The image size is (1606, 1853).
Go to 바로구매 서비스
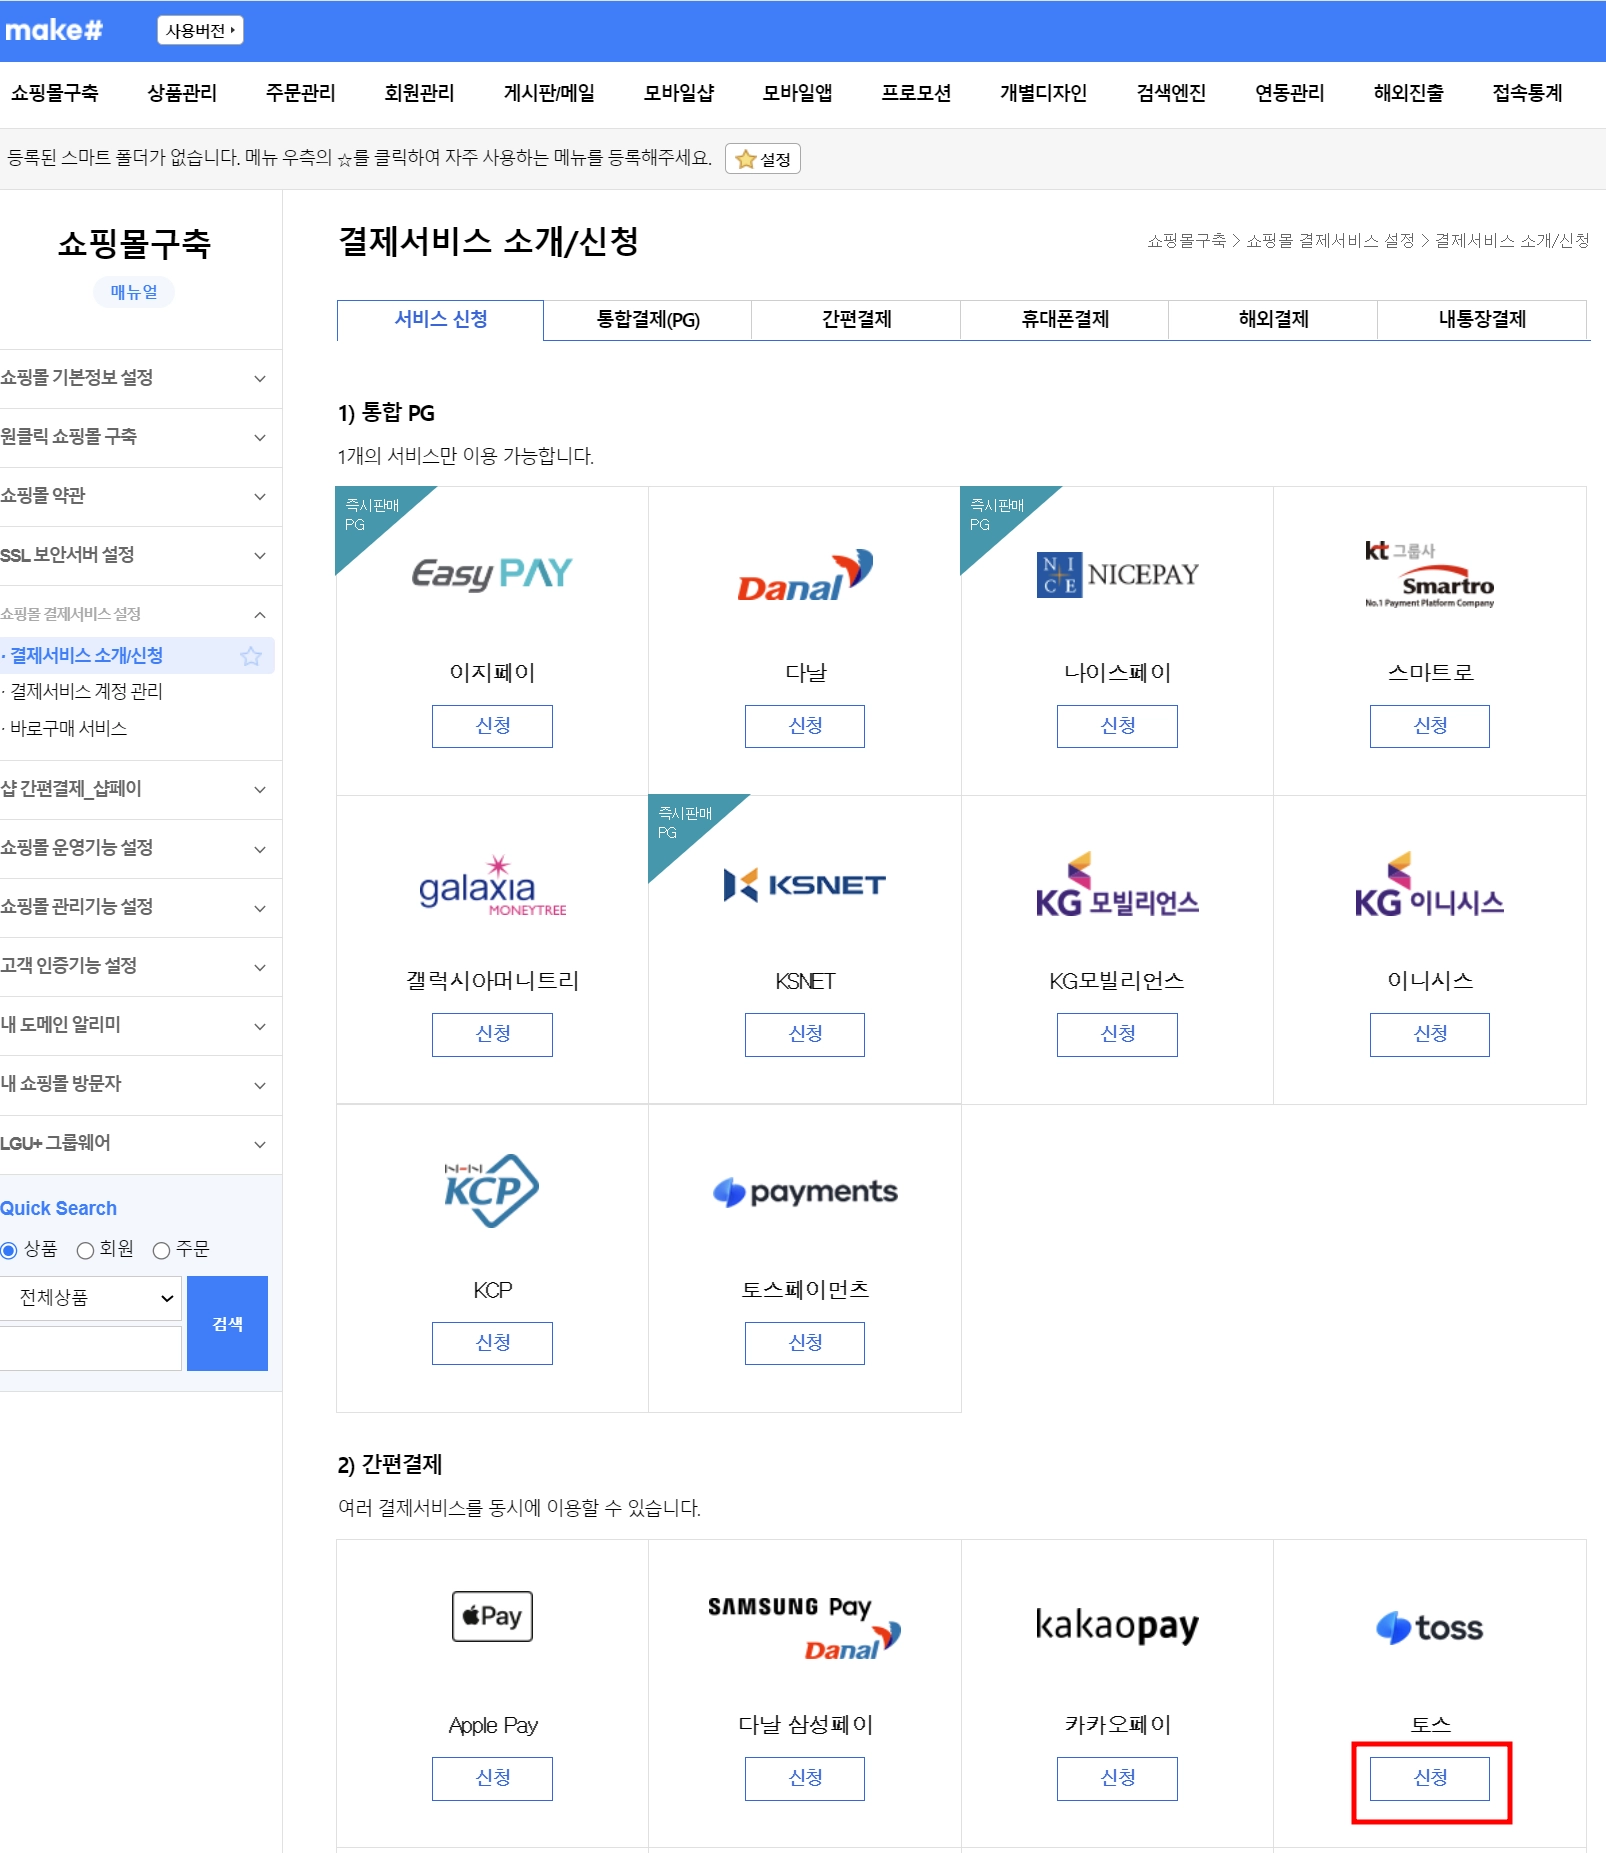68,729
